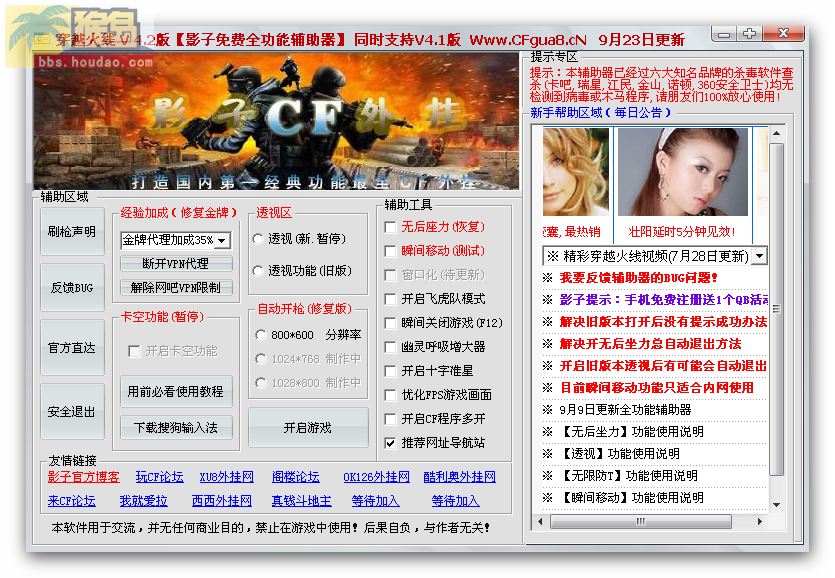Viewport: 835px width, 578px height.
Task: Open 开启旧版本透视后有可能会自动退出 entry
Action: coord(663,365)
